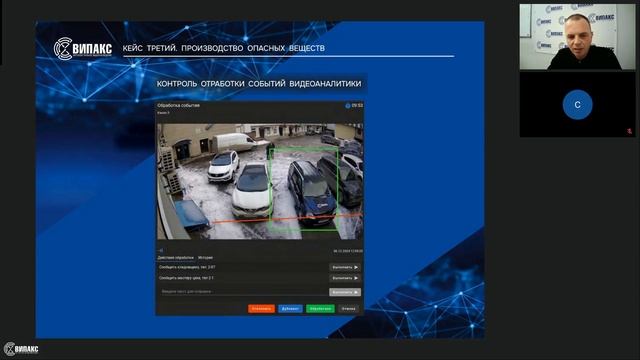Click the slide title Кейс третий
640x360 pixels.
tap(224, 48)
